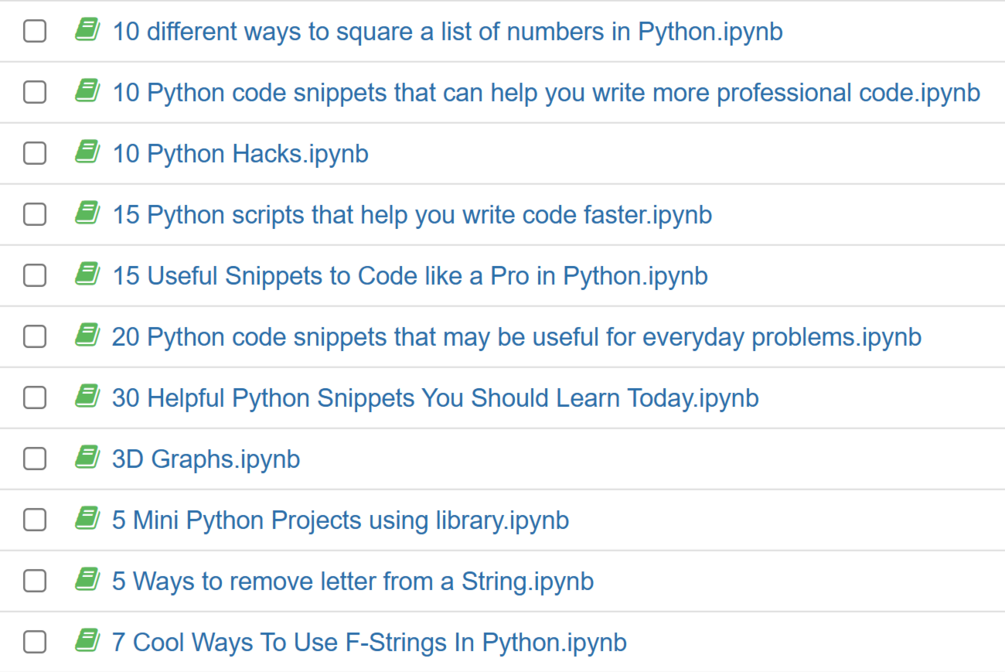This screenshot has width=1005, height=672.
Task: Click the notebook icon next to 5 Mini Python Projects
Action: 87,519
